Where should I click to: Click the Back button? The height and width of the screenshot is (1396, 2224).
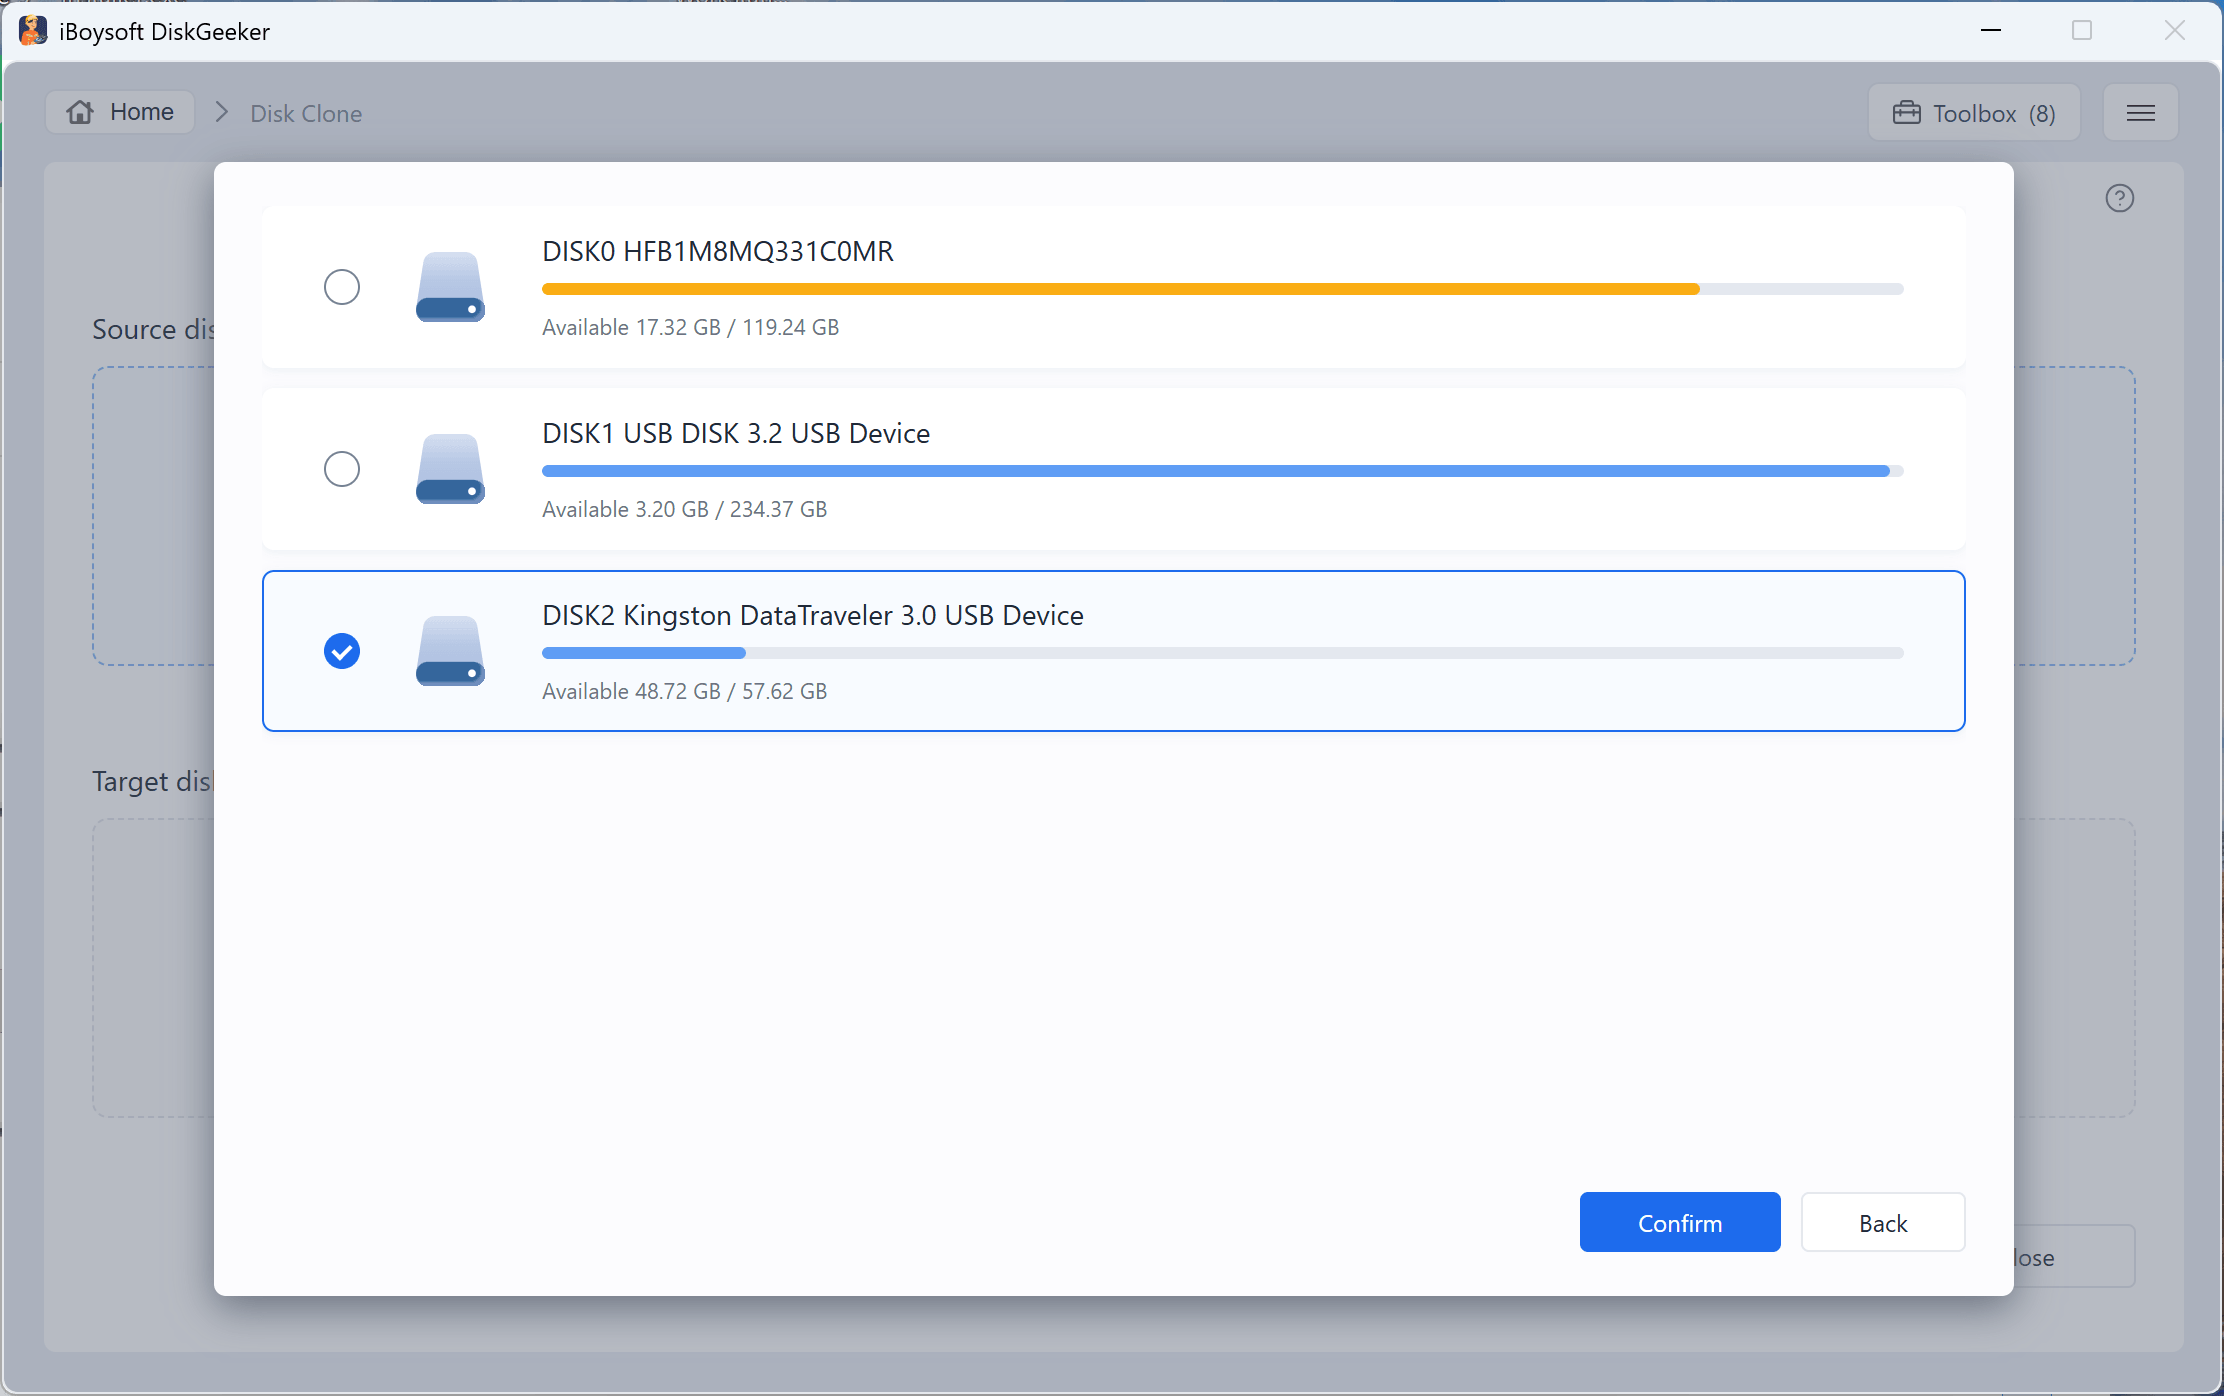click(1883, 1222)
